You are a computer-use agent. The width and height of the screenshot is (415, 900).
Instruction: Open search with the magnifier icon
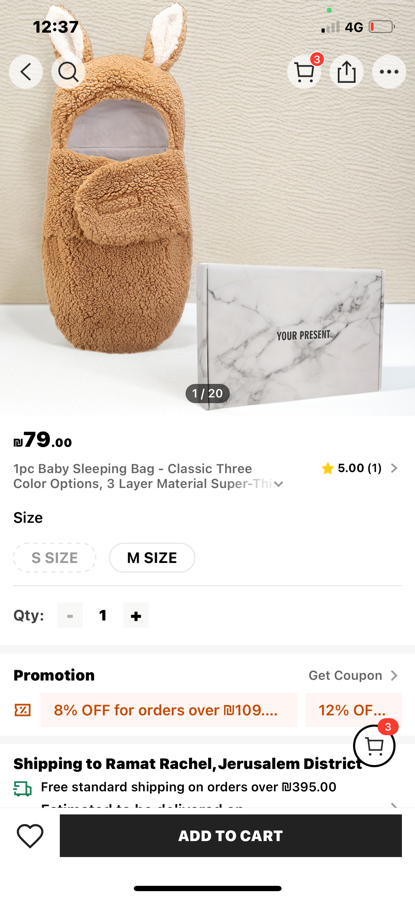[68, 72]
